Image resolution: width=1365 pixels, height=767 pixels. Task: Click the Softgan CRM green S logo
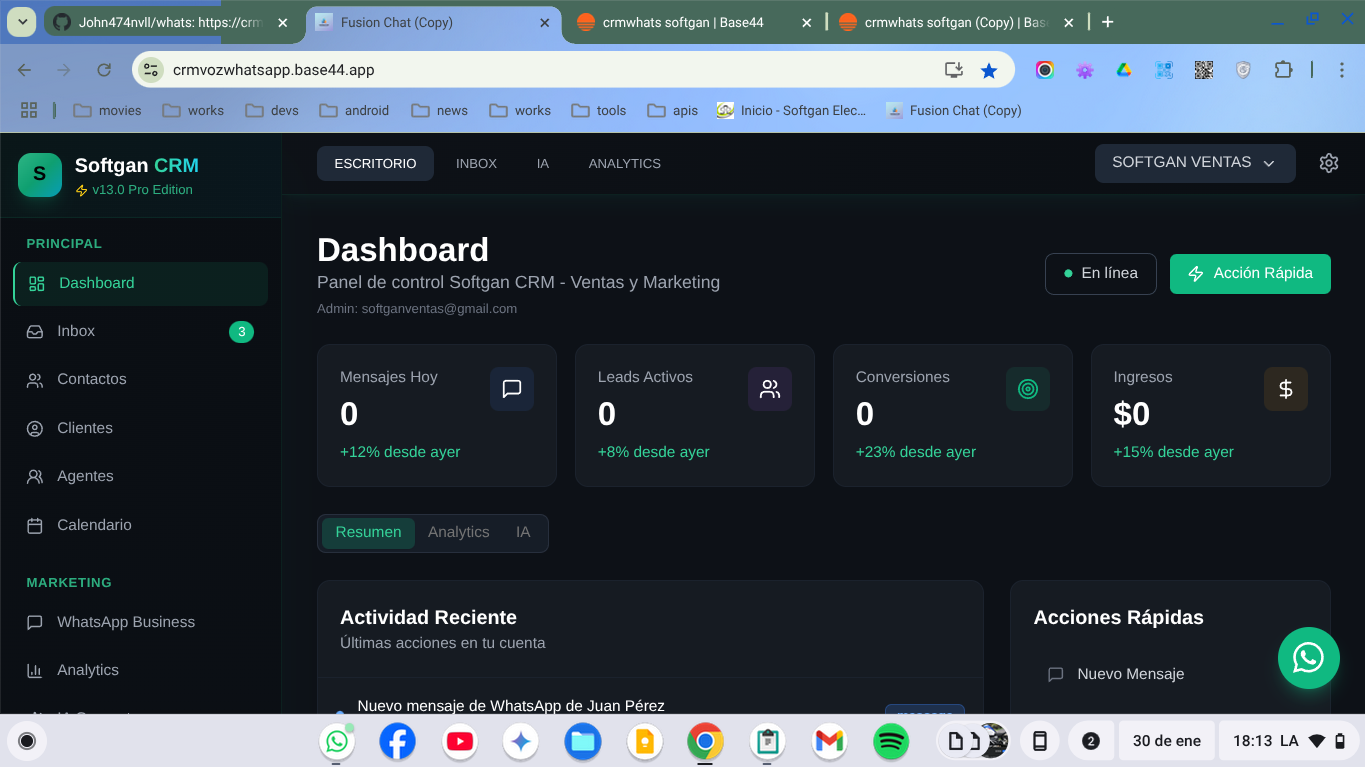tap(40, 175)
